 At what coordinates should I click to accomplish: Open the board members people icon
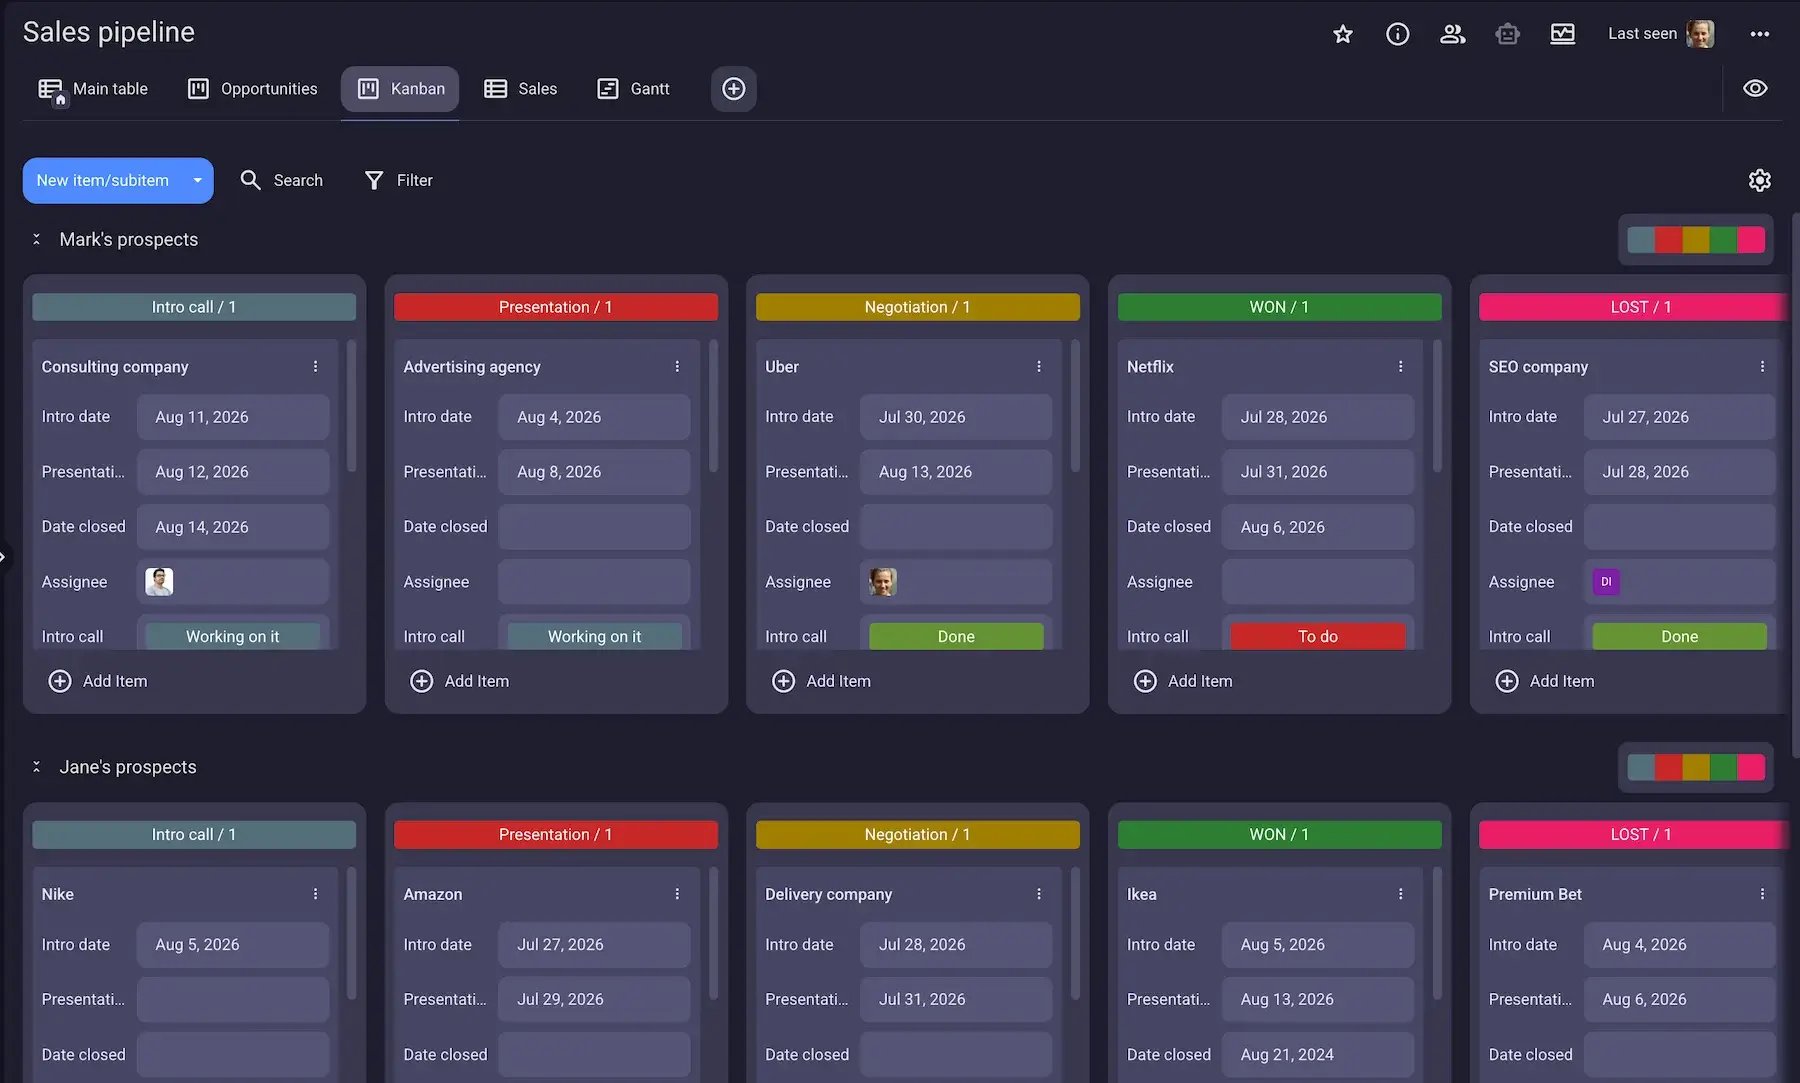(x=1453, y=34)
